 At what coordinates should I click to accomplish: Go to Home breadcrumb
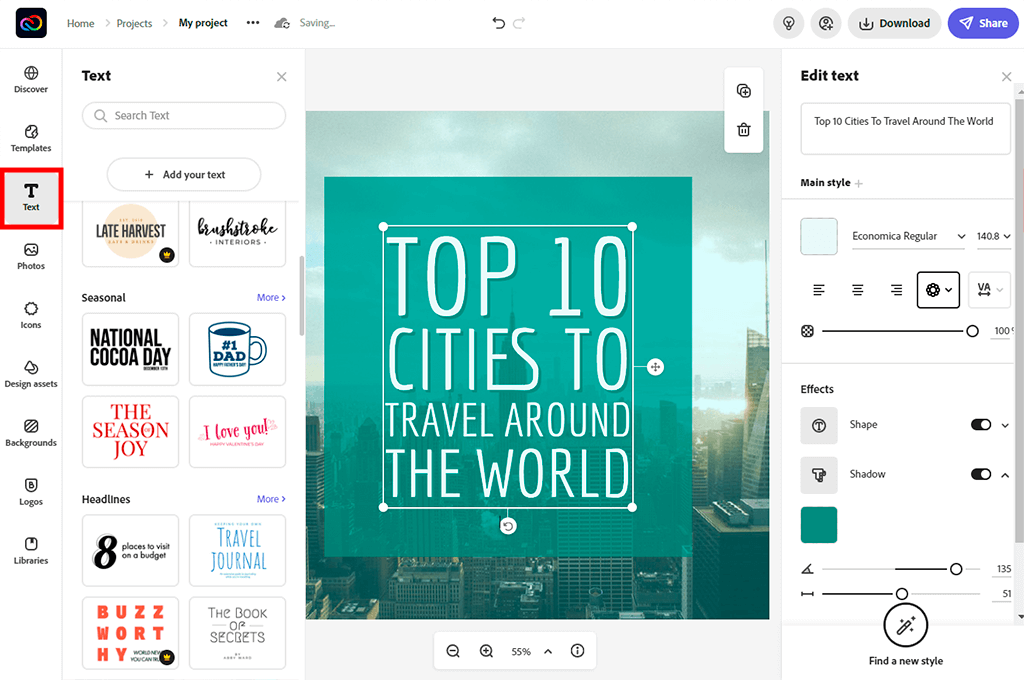coord(80,23)
